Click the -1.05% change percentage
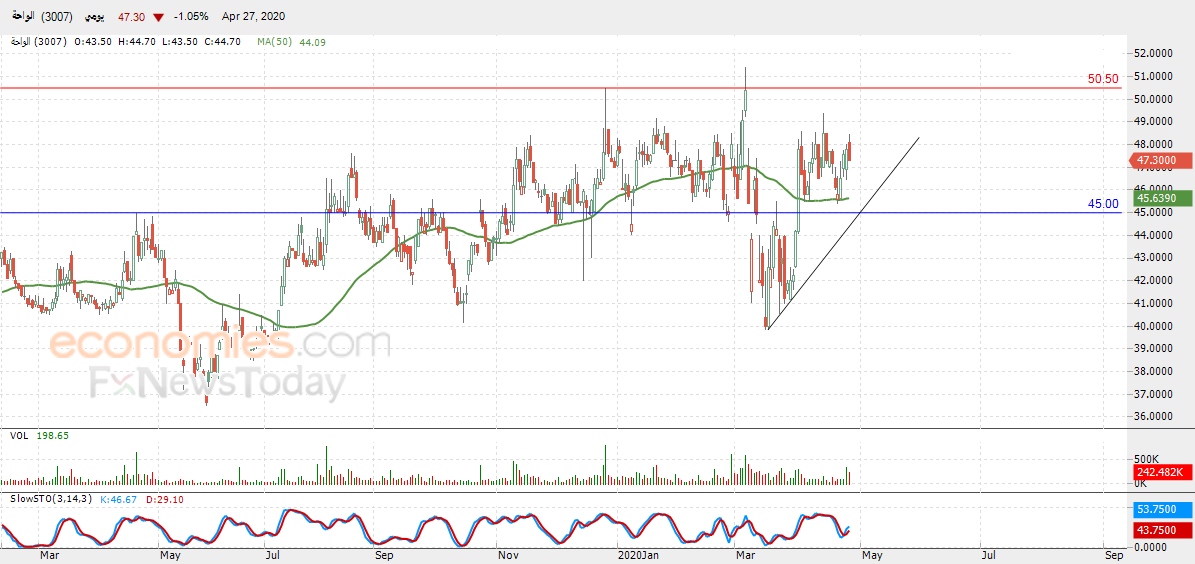The image size is (1195, 564). (x=191, y=17)
